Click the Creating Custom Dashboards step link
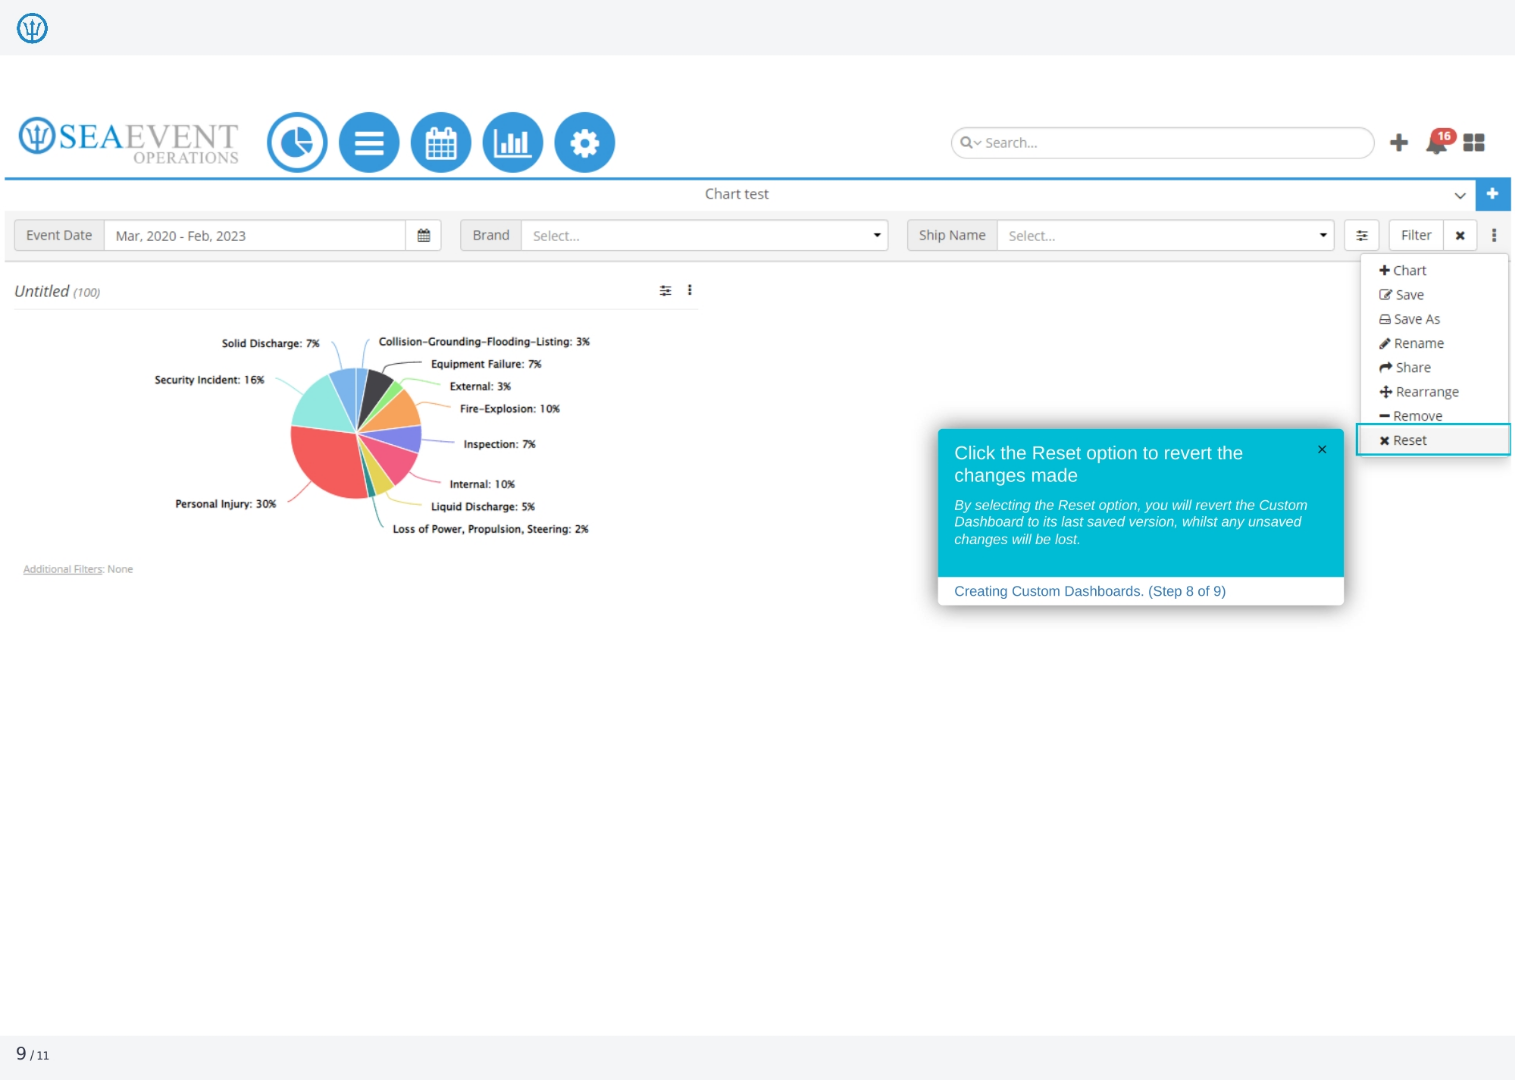The height and width of the screenshot is (1080, 1515). point(1090,591)
